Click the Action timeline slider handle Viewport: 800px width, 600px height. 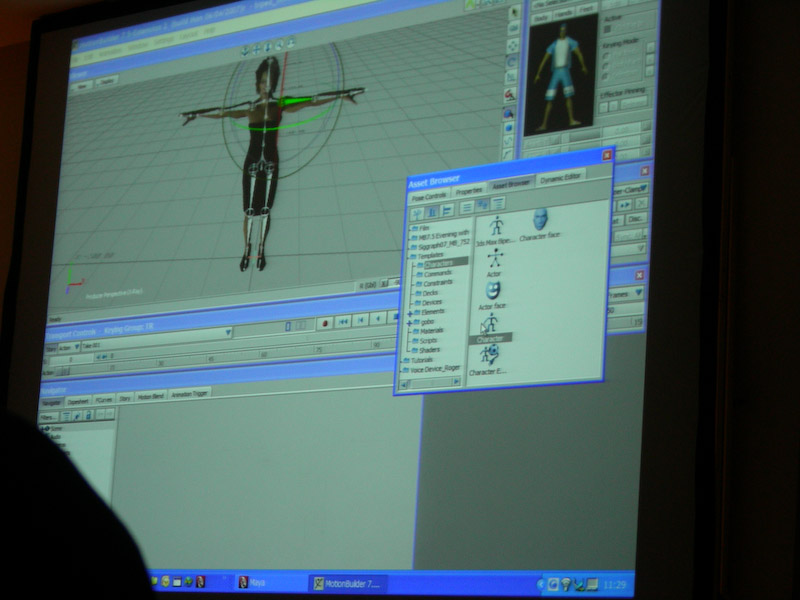(x=65, y=372)
